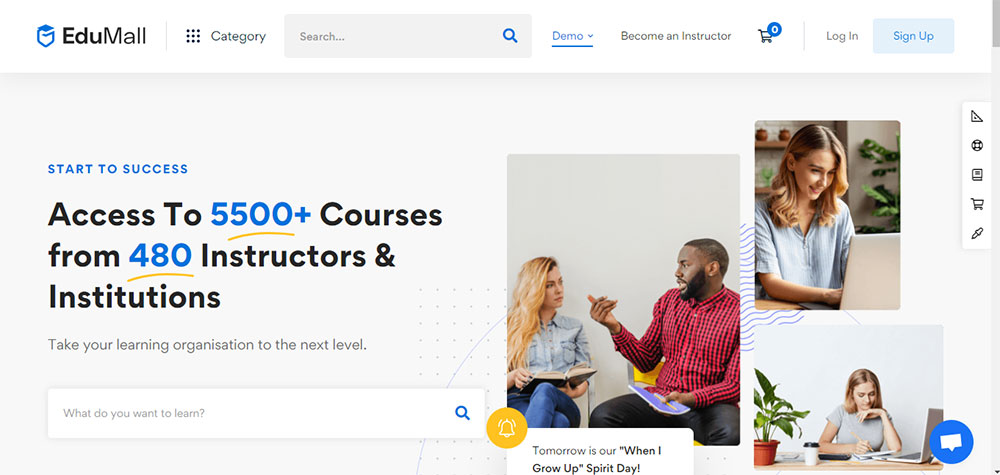Click the Sign Up button
Viewport: 1000px width, 475px height.
click(913, 36)
